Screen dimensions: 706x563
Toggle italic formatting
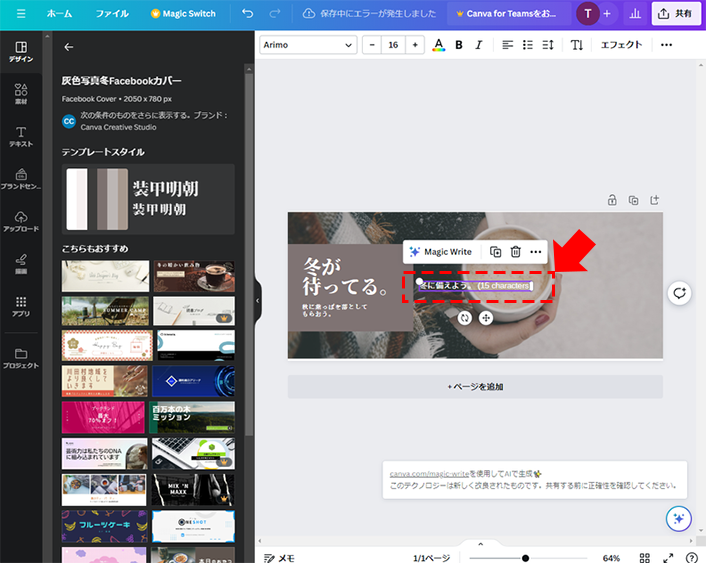(479, 45)
